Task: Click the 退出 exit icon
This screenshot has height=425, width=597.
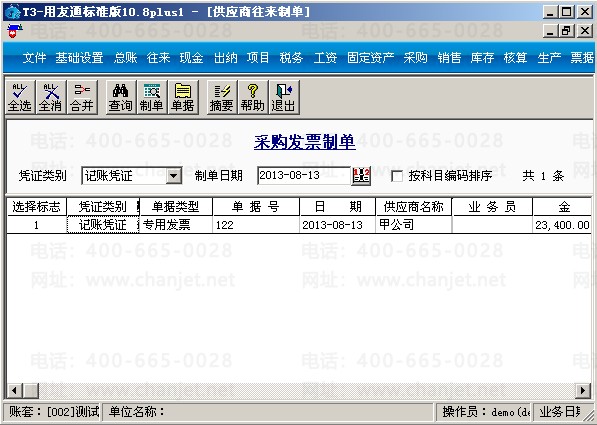Action: pos(284,97)
